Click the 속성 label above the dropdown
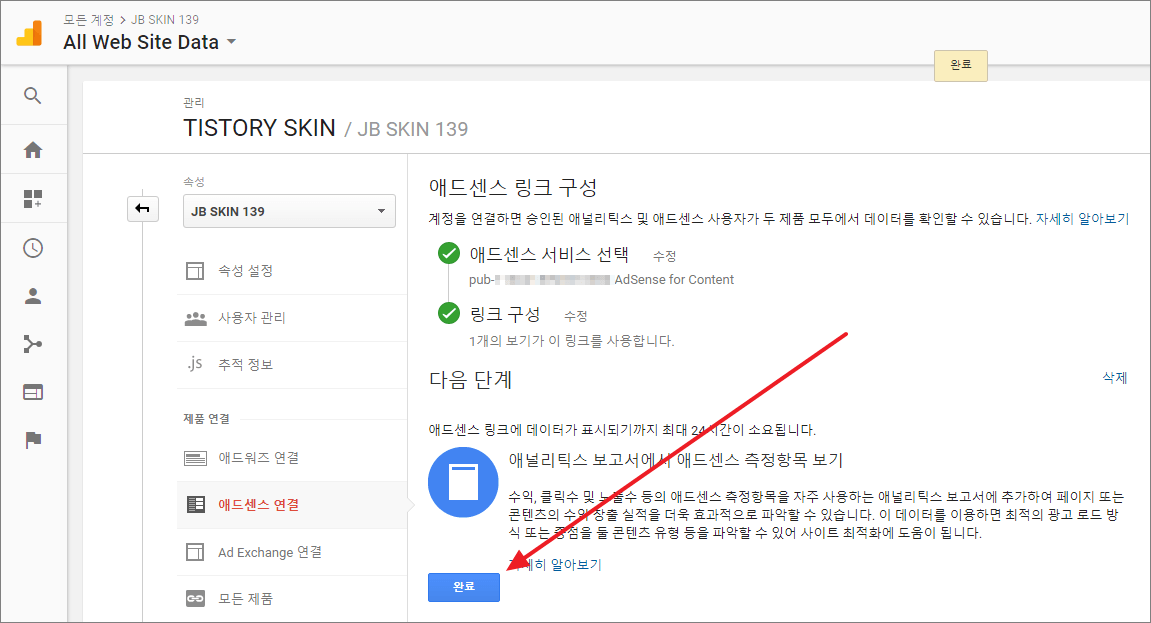Viewport: 1151px width, 623px height. [194, 182]
